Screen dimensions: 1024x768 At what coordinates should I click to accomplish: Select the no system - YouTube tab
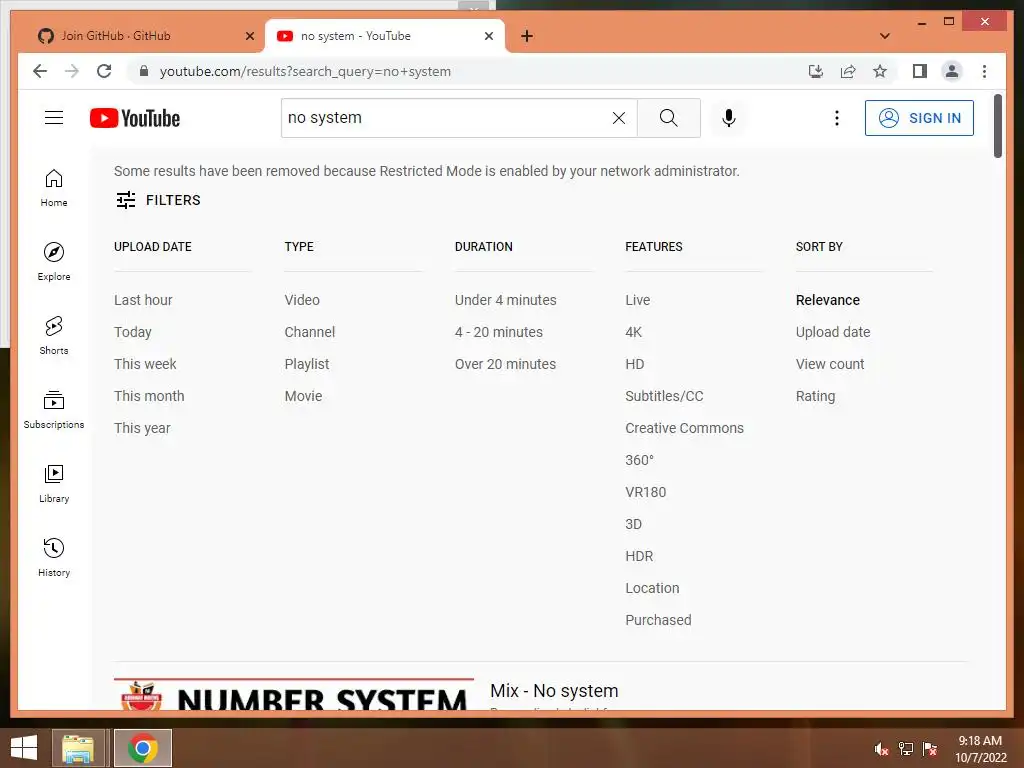(x=384, y=36)
